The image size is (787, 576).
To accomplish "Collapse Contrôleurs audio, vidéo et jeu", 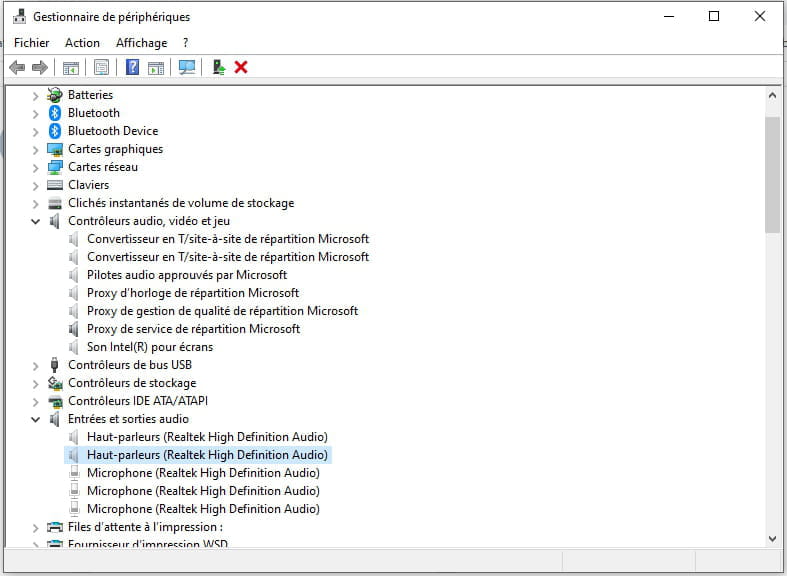I will [x=35, y=221].
